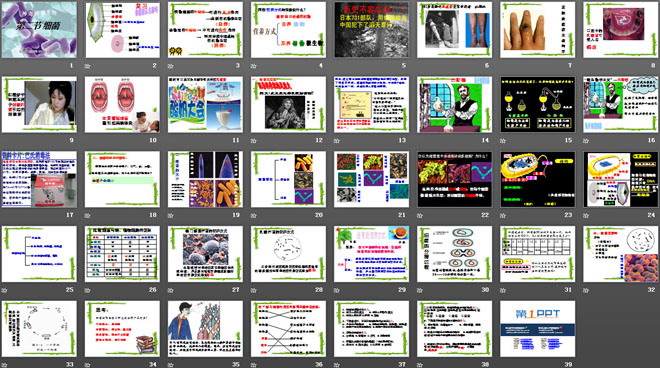Viewport: 660px width, 368px height.
Task: Click animation star icon under slide 37
Action: [337, 365]
